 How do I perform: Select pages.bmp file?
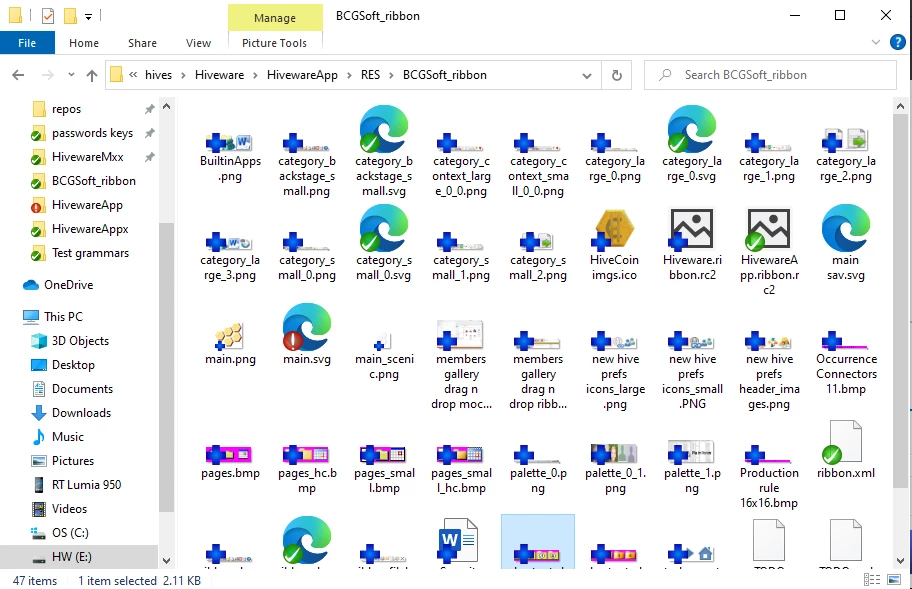pos(230,462)
